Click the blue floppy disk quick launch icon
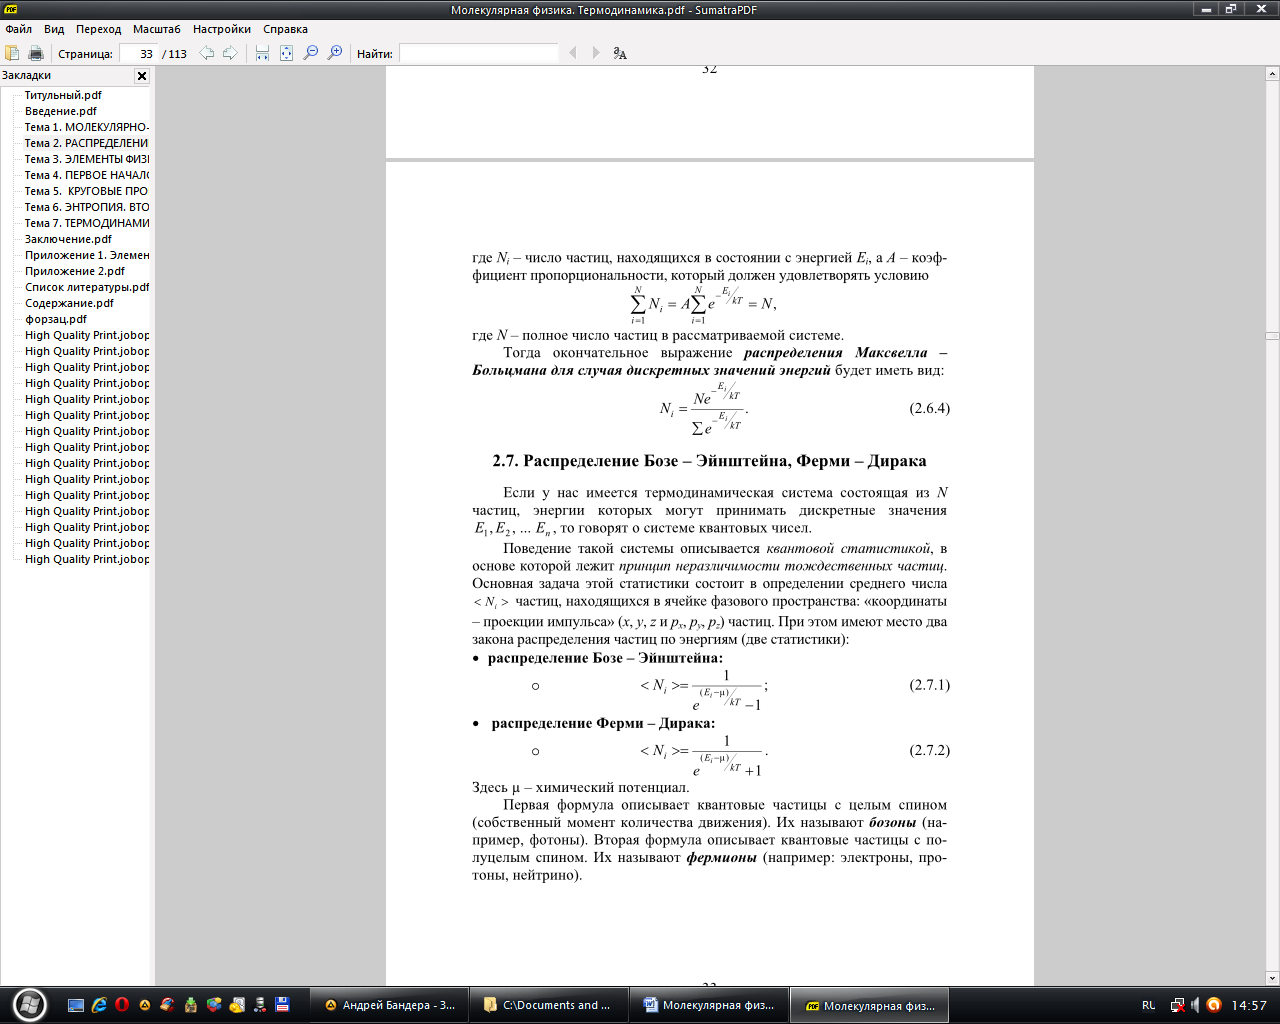The image size is (1280, 1024). coord(282,1005)
